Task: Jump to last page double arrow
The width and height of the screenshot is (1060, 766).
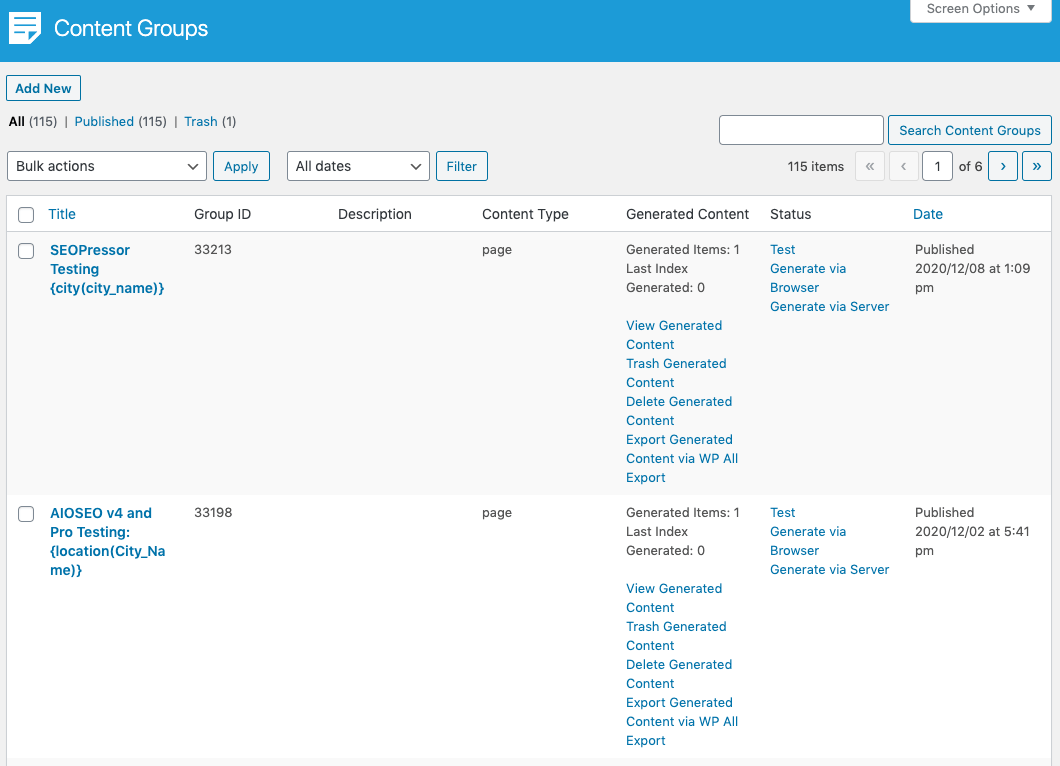Action: pos(1036,166)
